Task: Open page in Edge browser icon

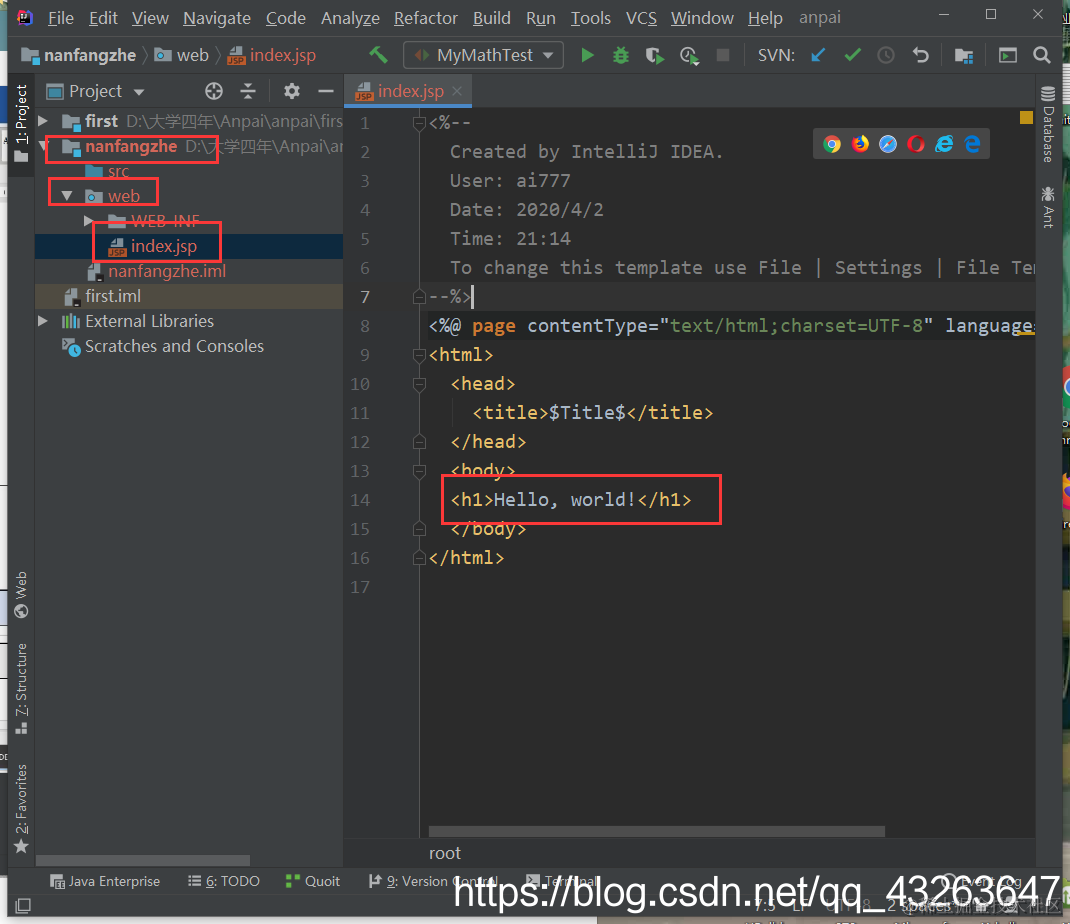Action: click(972, 144)
